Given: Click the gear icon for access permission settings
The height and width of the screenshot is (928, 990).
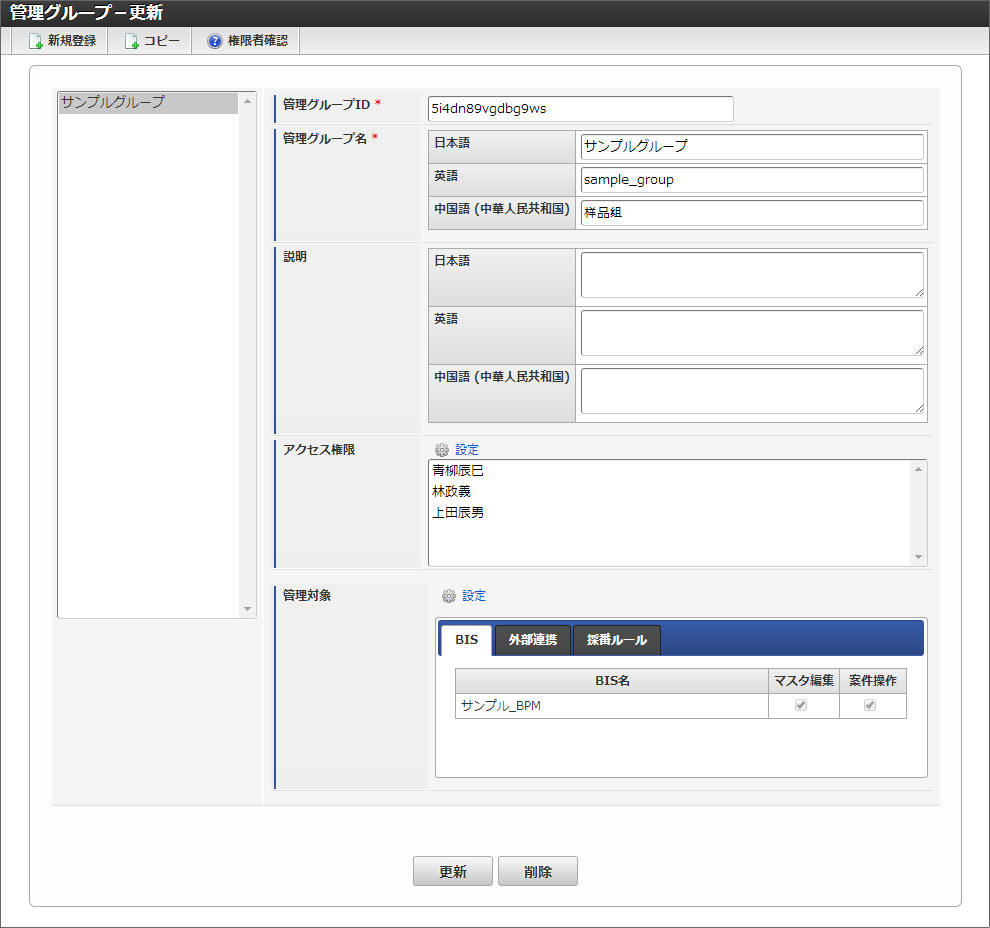Looking at the screenshot, I should tap(442, 450).
